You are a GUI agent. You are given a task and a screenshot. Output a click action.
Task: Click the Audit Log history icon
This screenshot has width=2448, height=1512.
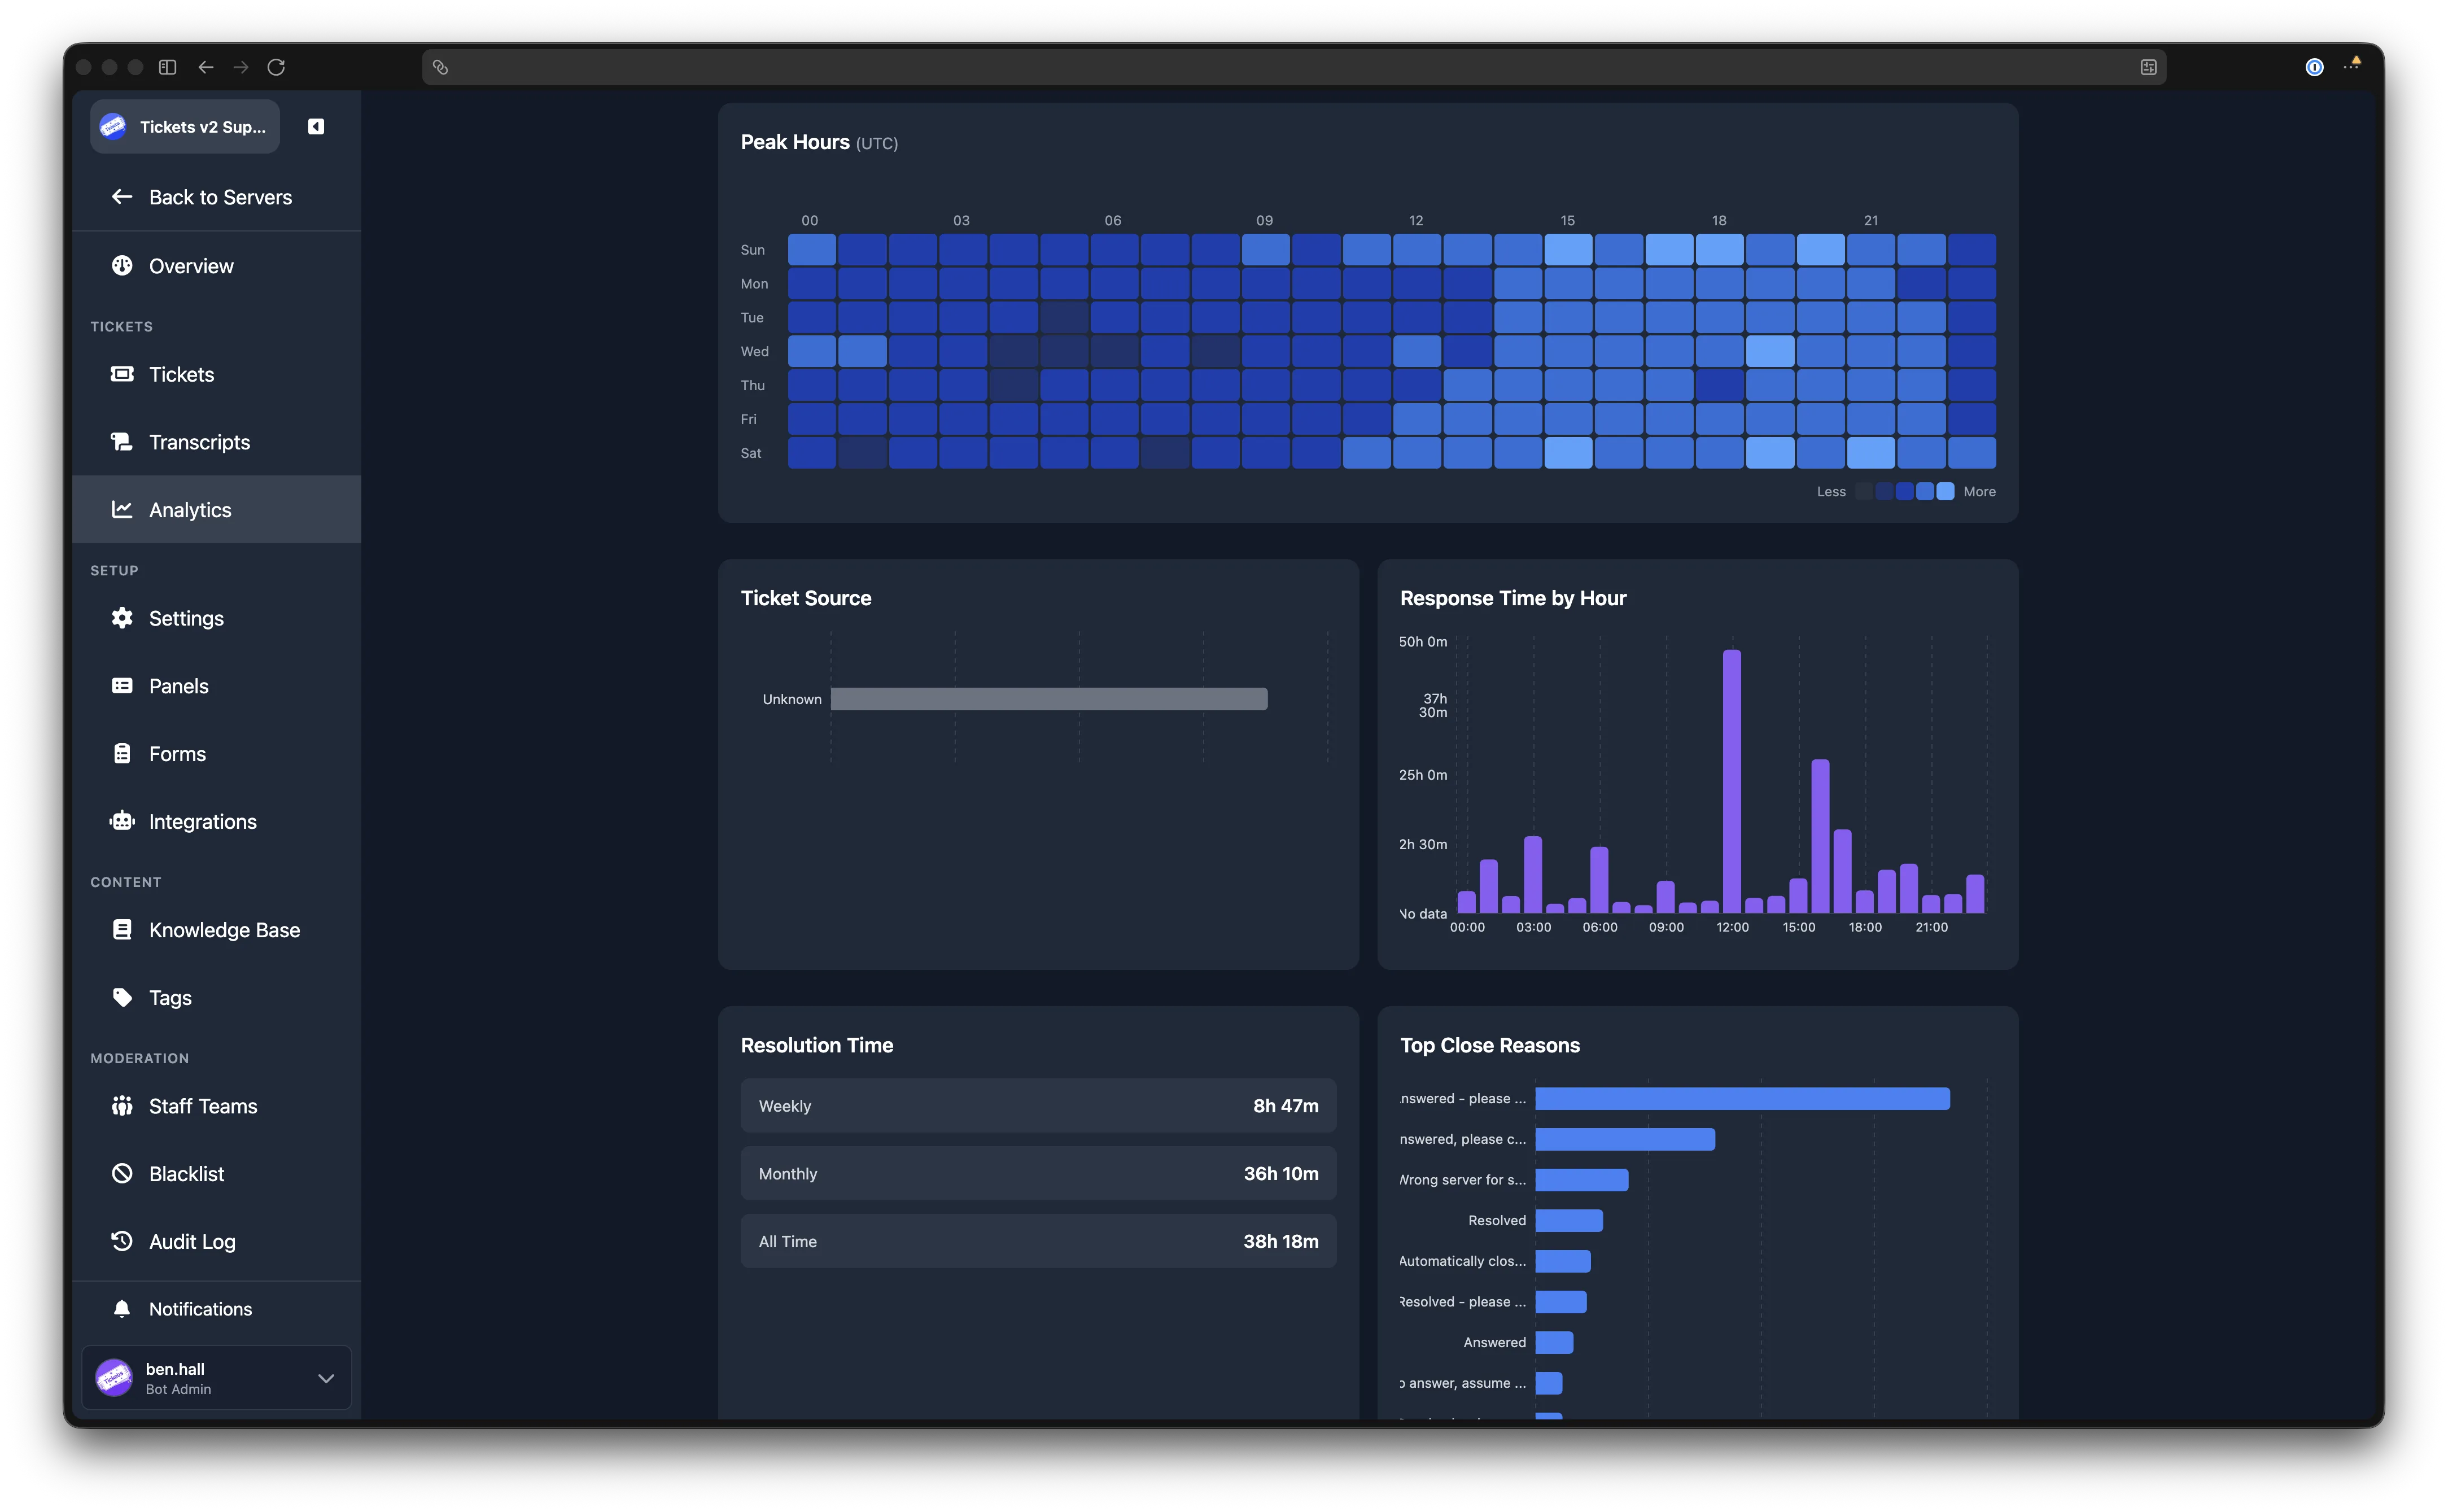click(122, 1242)
